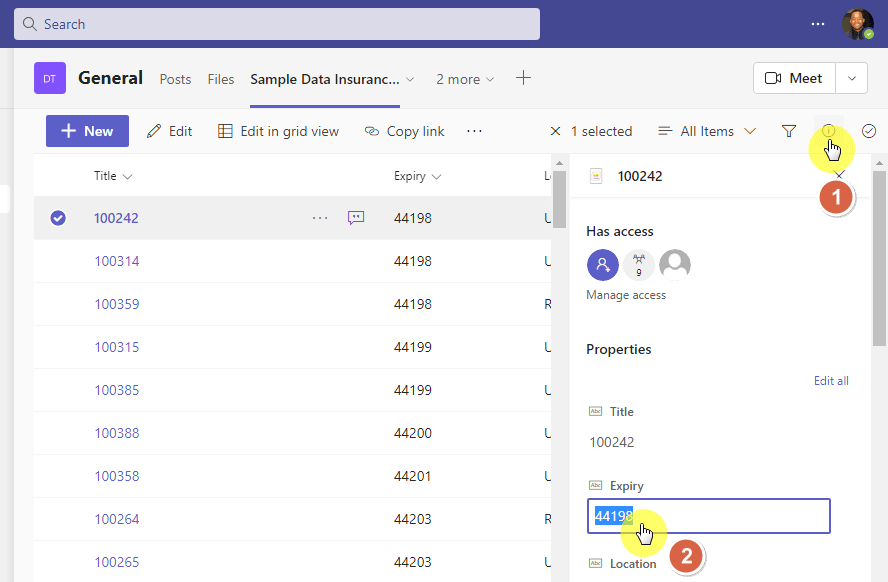Screen dimensions: 888x582
Task: Open the filter pane funnel icon
Action: [x=789, y=131]
